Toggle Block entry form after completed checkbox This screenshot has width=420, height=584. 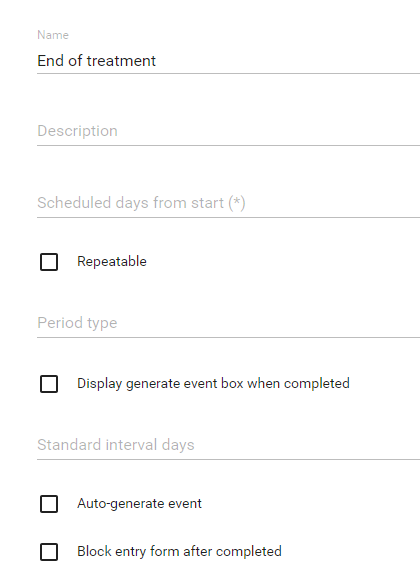click(x=49, y=552)
